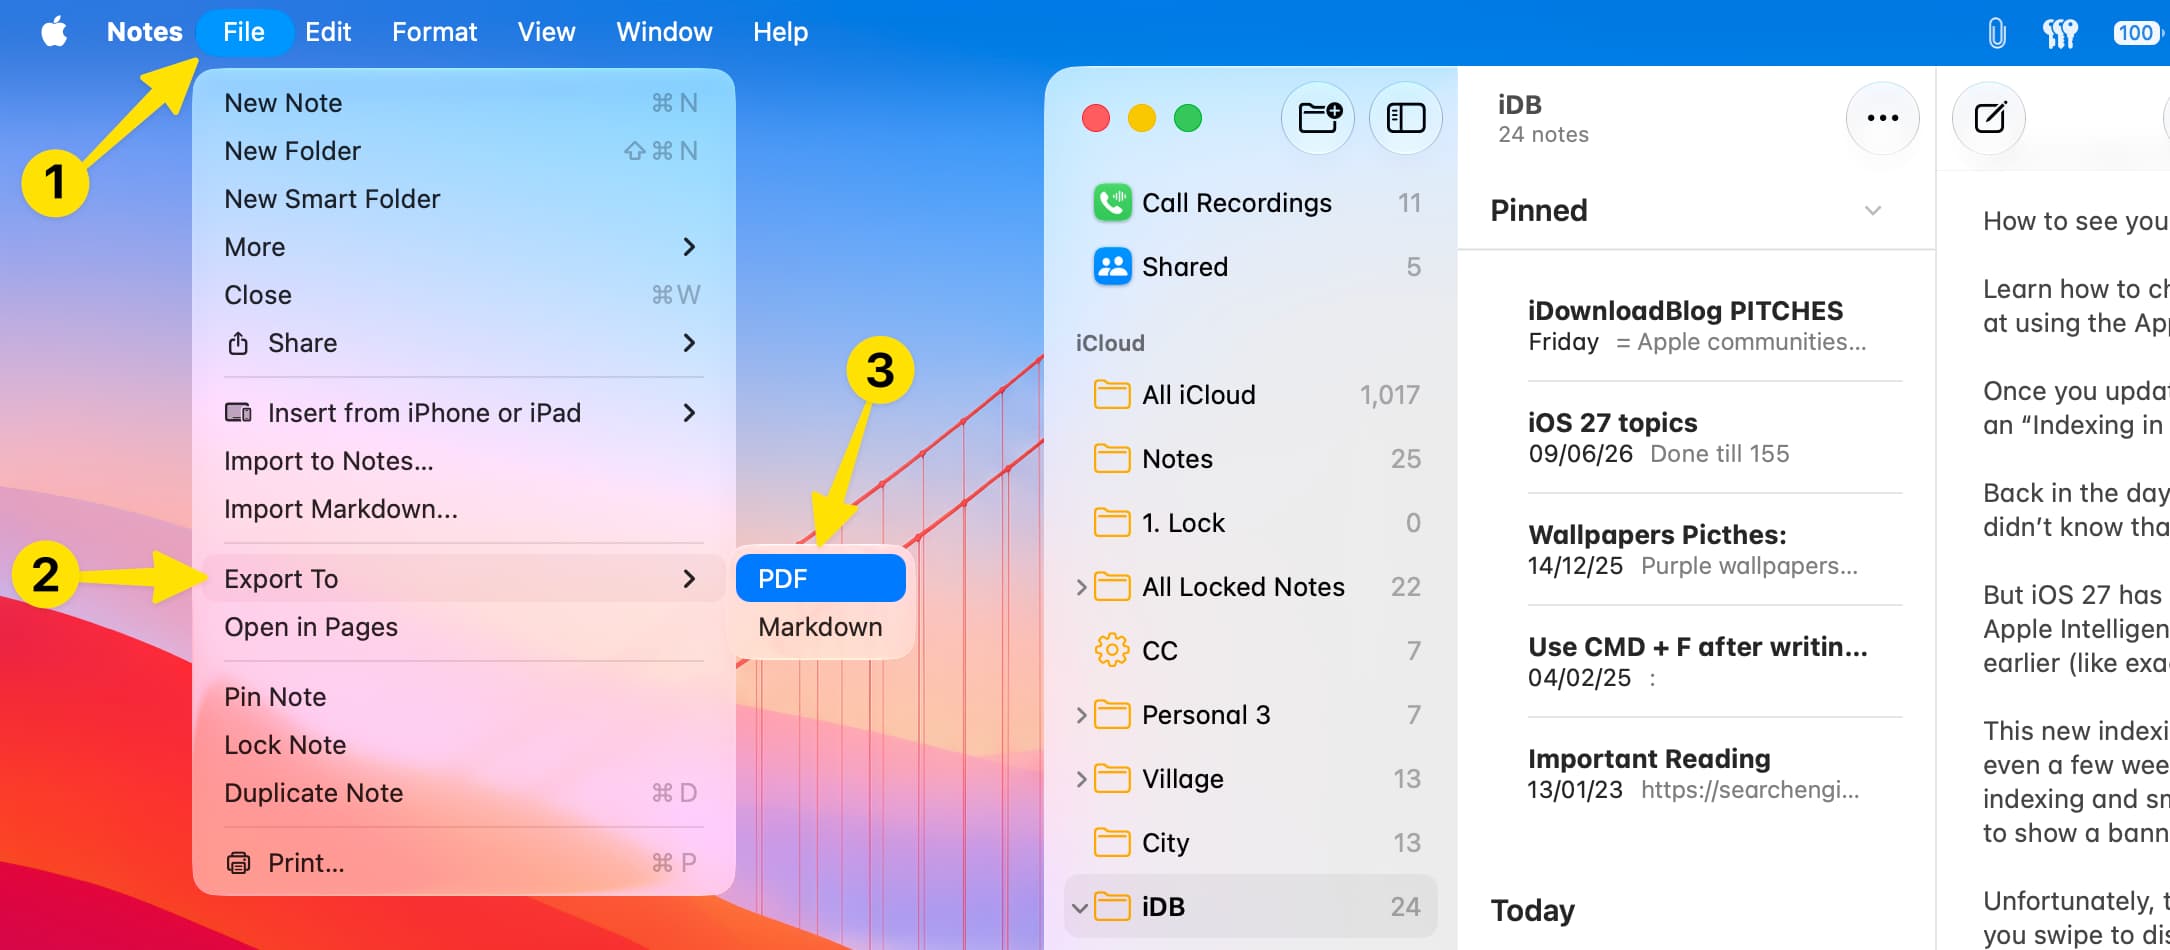Screen dimensions: 2170x950
Task: Open the iOS 27 topics note
Action: pos(1696,438)
